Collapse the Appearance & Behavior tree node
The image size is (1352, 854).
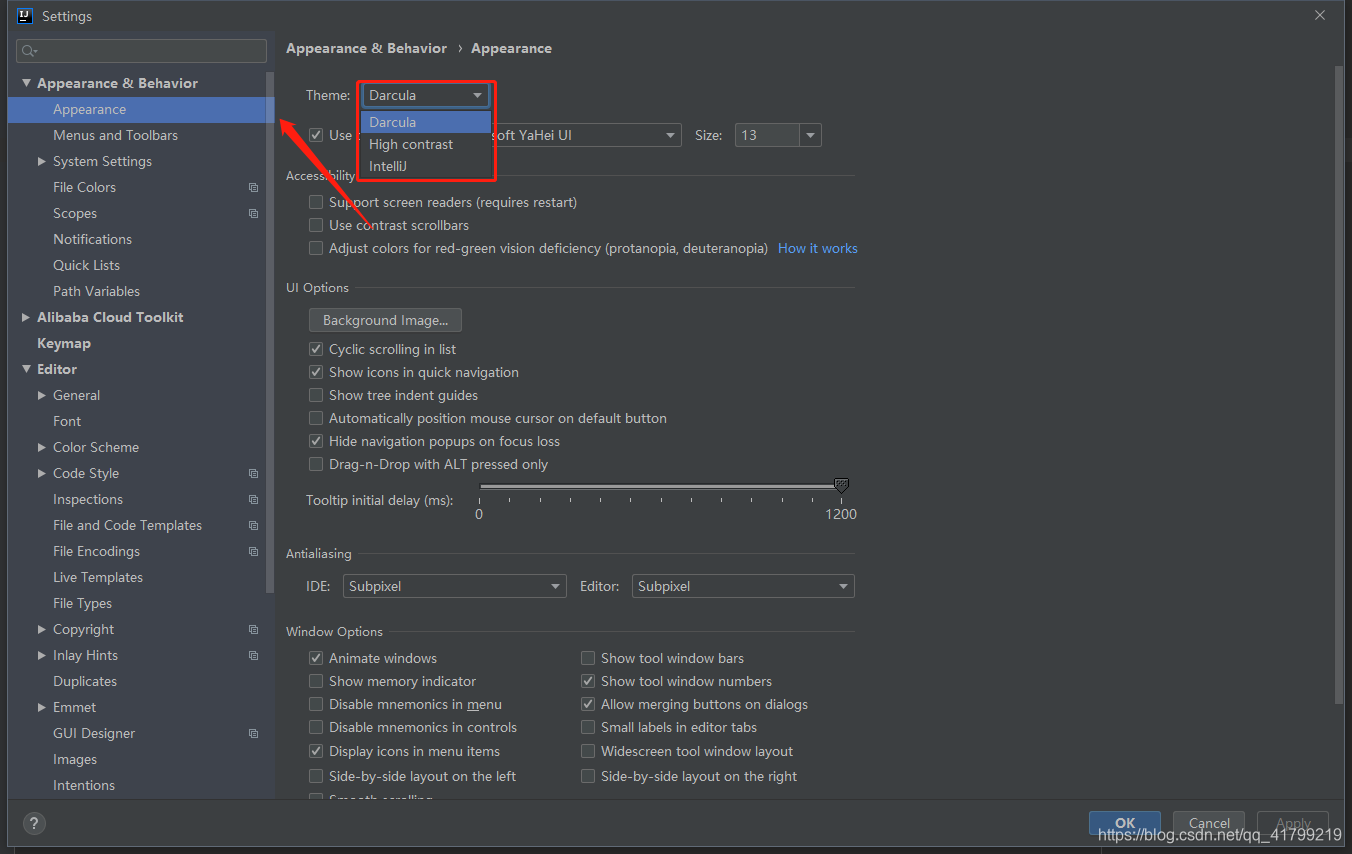[x=26, y=83]
